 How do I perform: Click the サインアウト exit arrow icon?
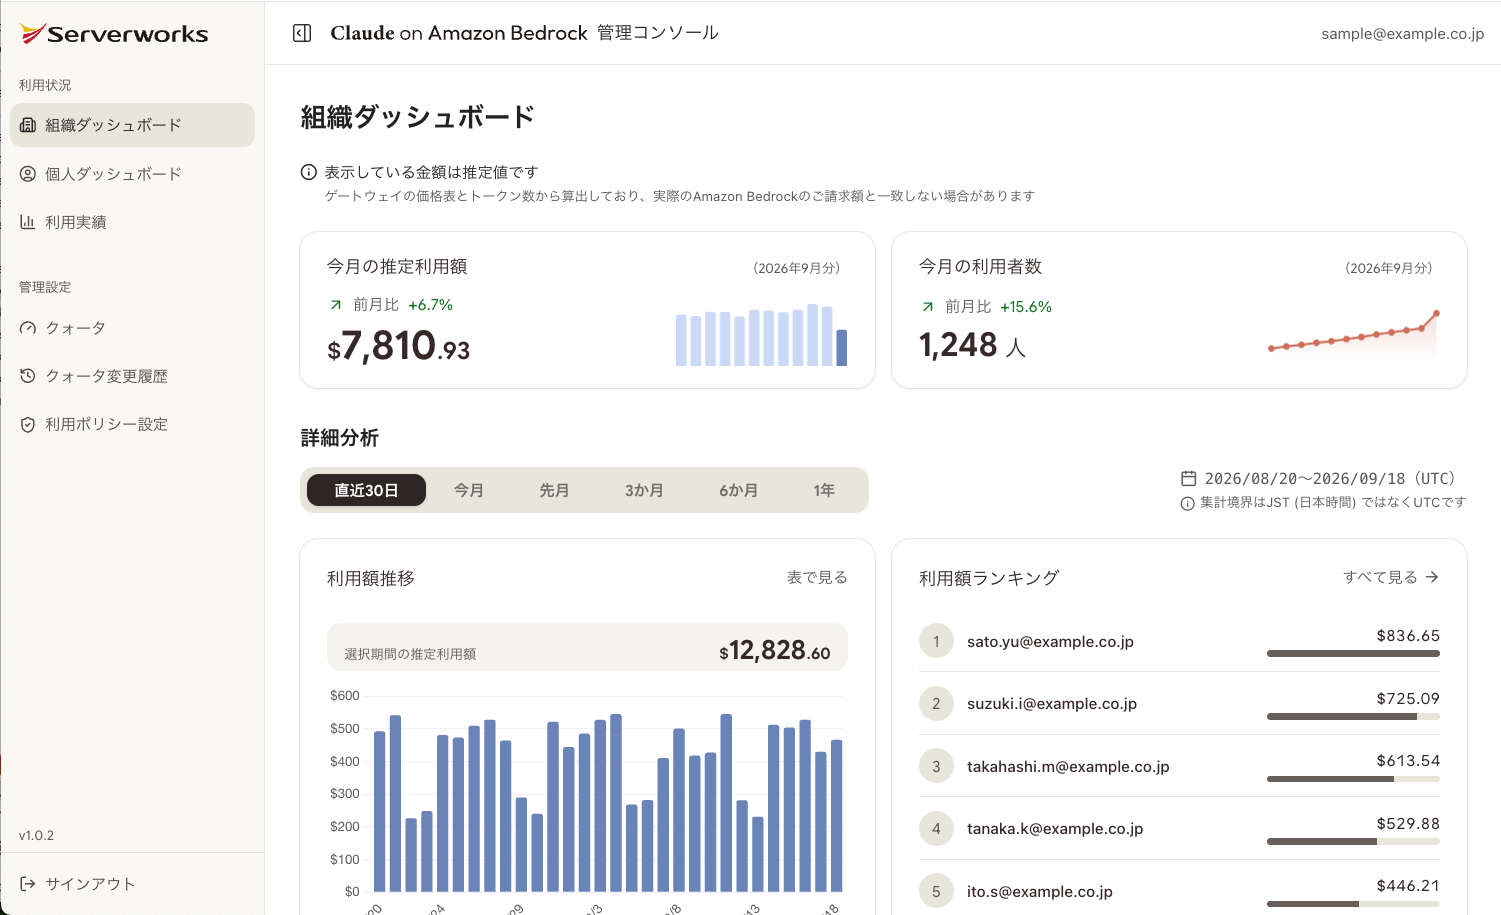pos(28,884)
